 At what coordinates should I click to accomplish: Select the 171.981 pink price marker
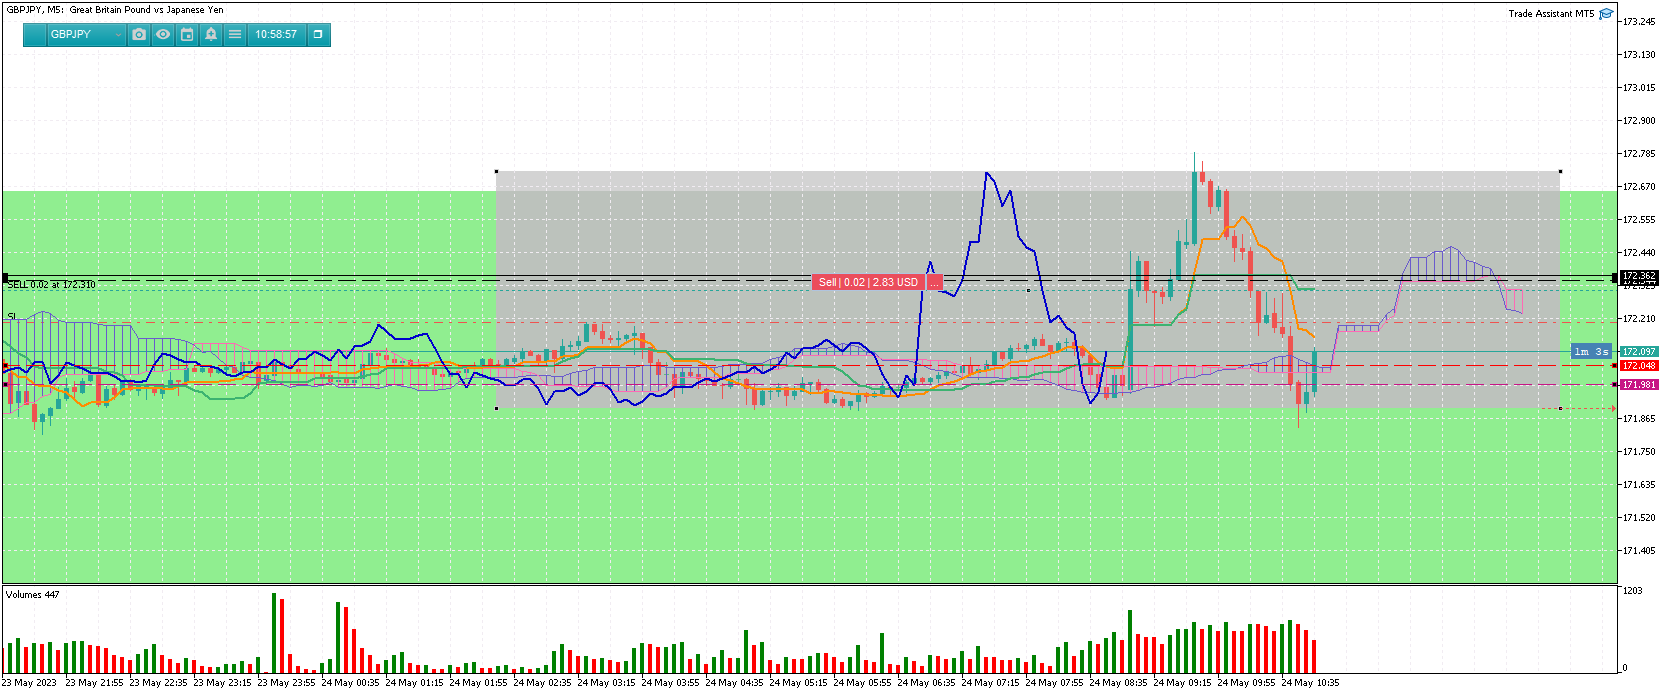tap(1639, 385)
